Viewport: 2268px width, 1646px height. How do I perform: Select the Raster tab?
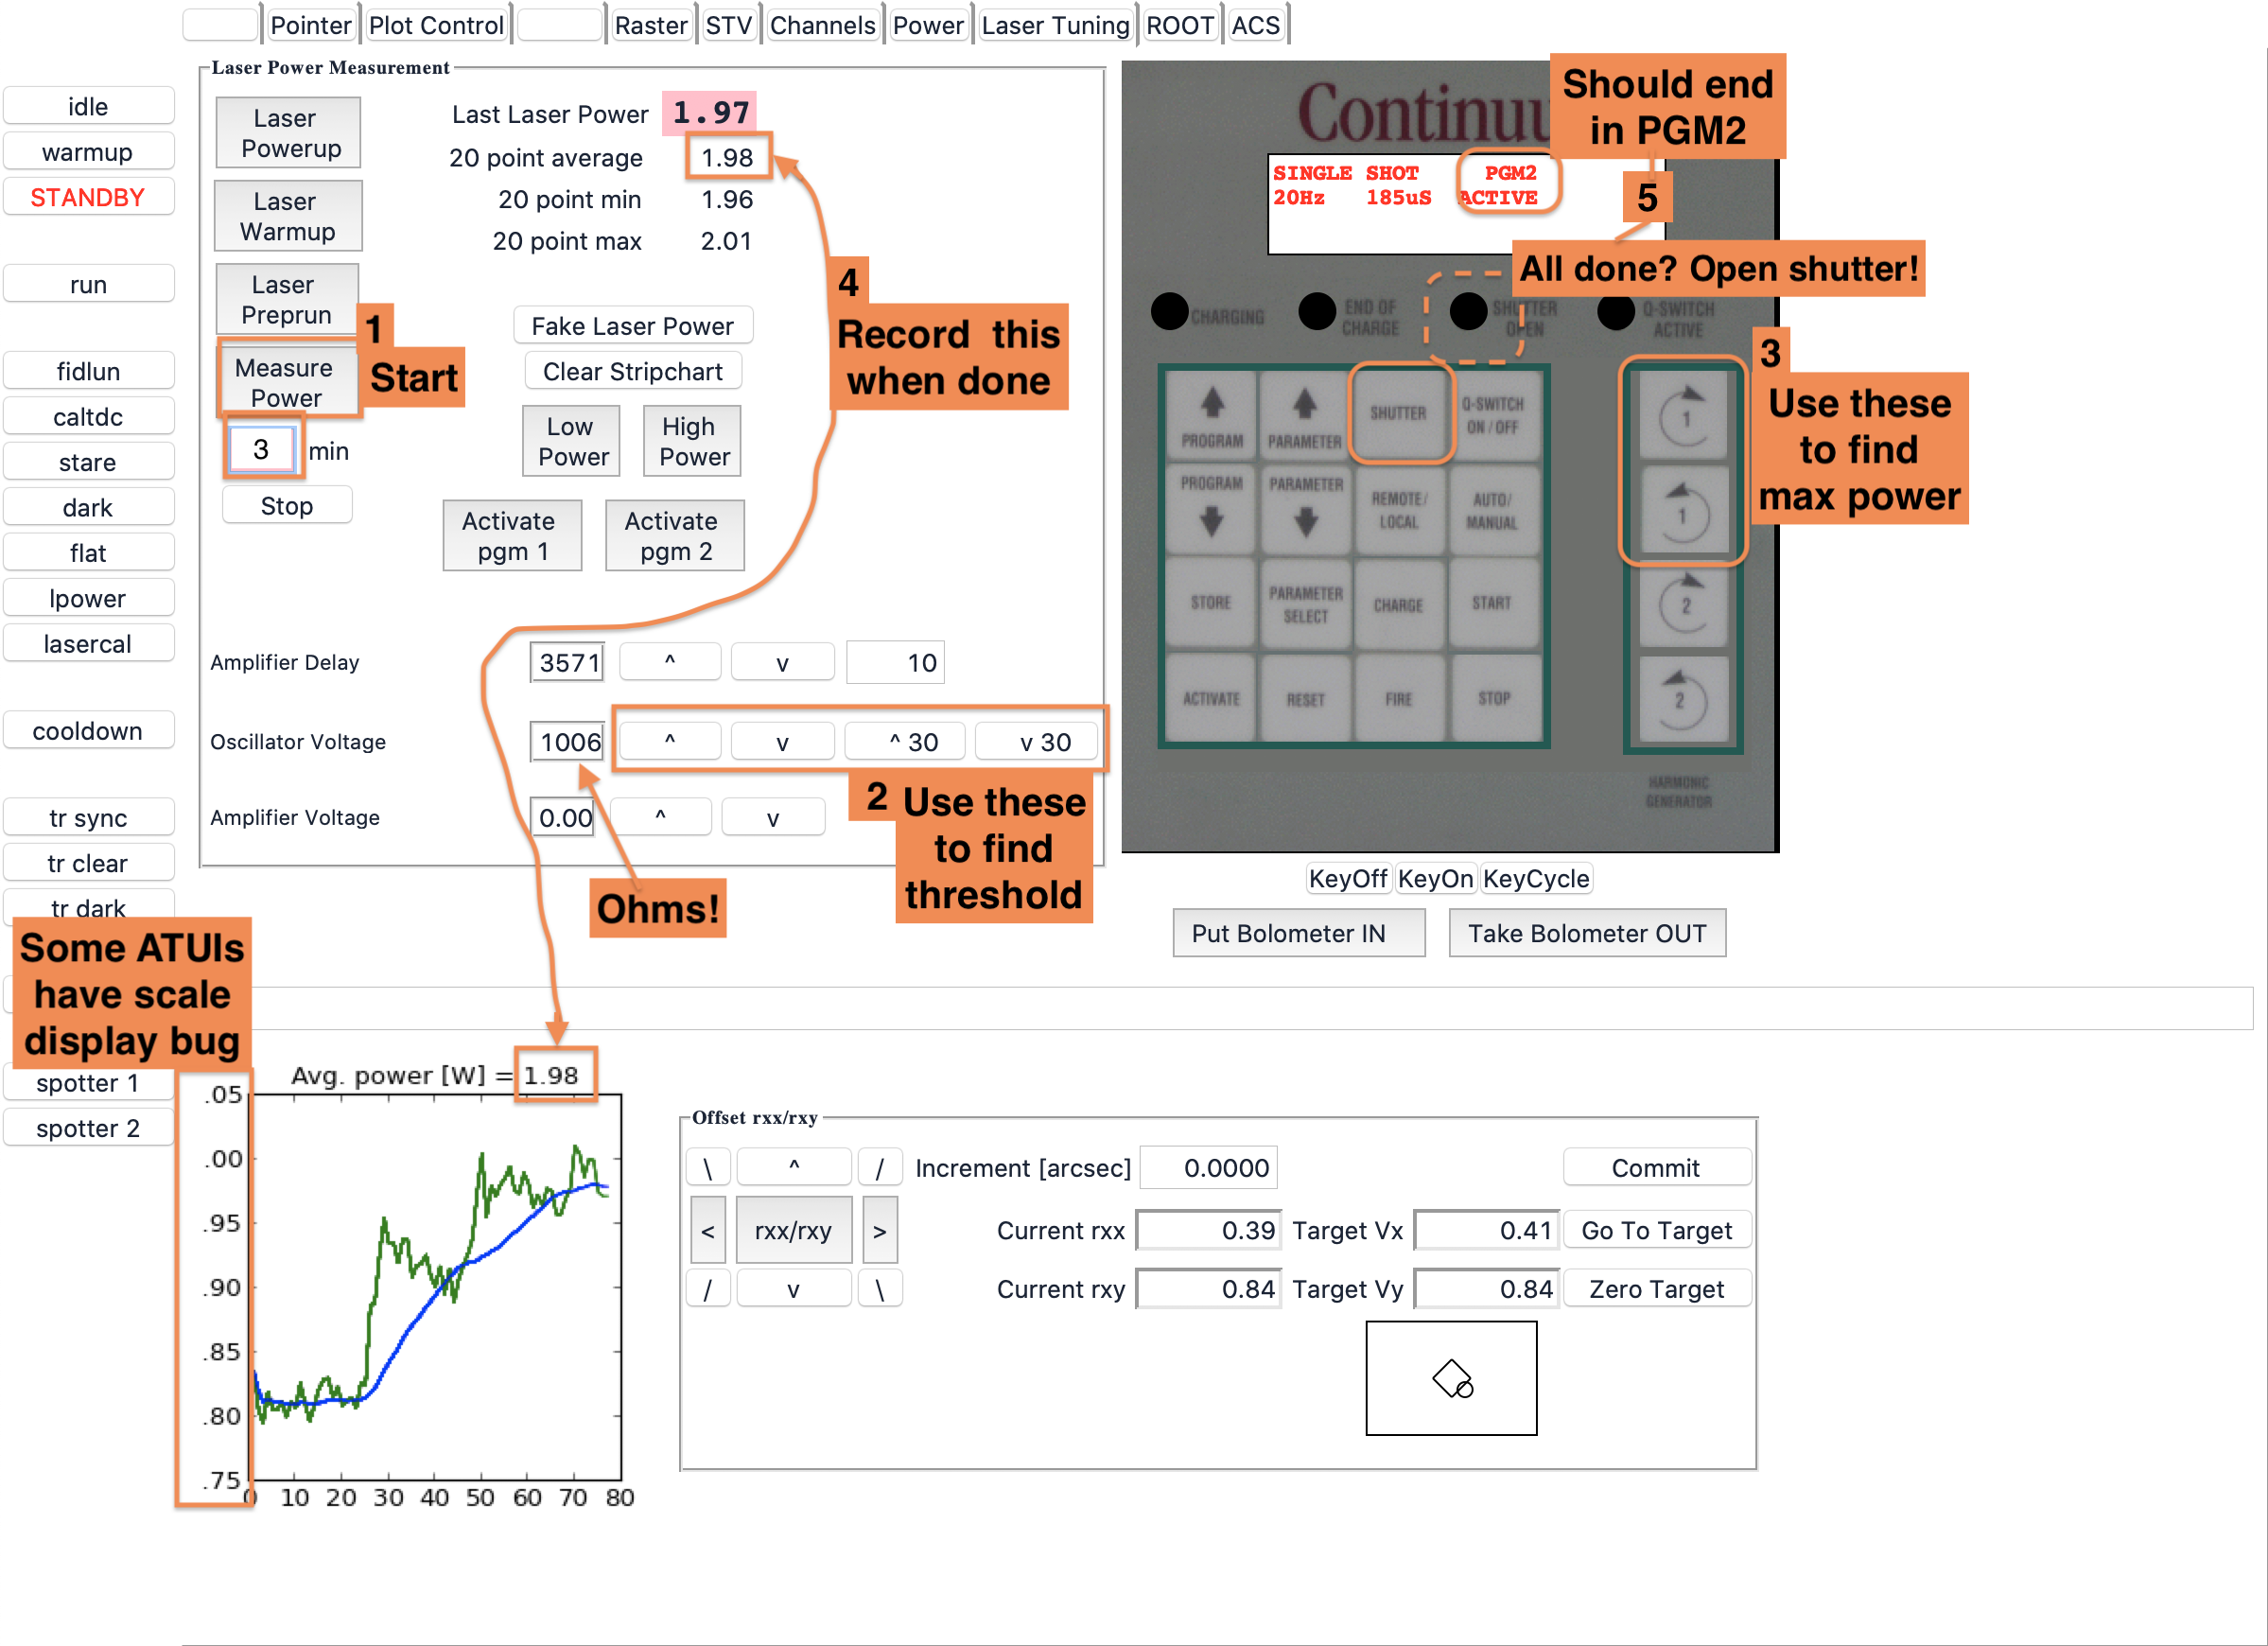[x=650, y=25]
